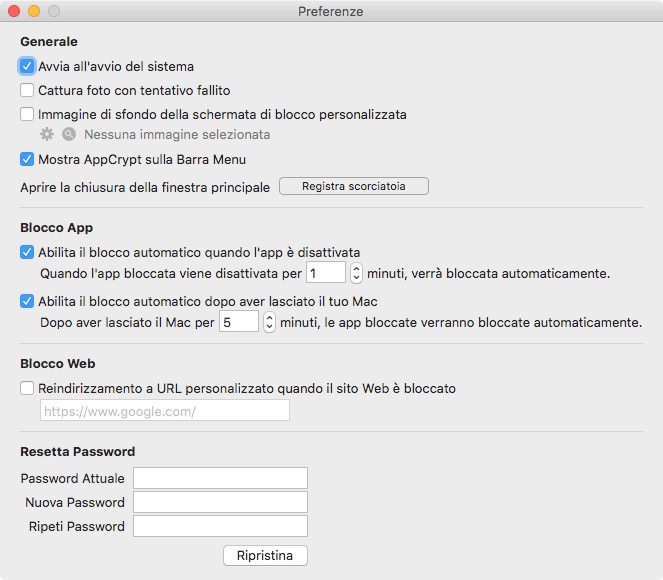Viewport: 663px width, 580px height.
Task: Toggle auto-lock after leaving your Mac
Action: (27, 301)
